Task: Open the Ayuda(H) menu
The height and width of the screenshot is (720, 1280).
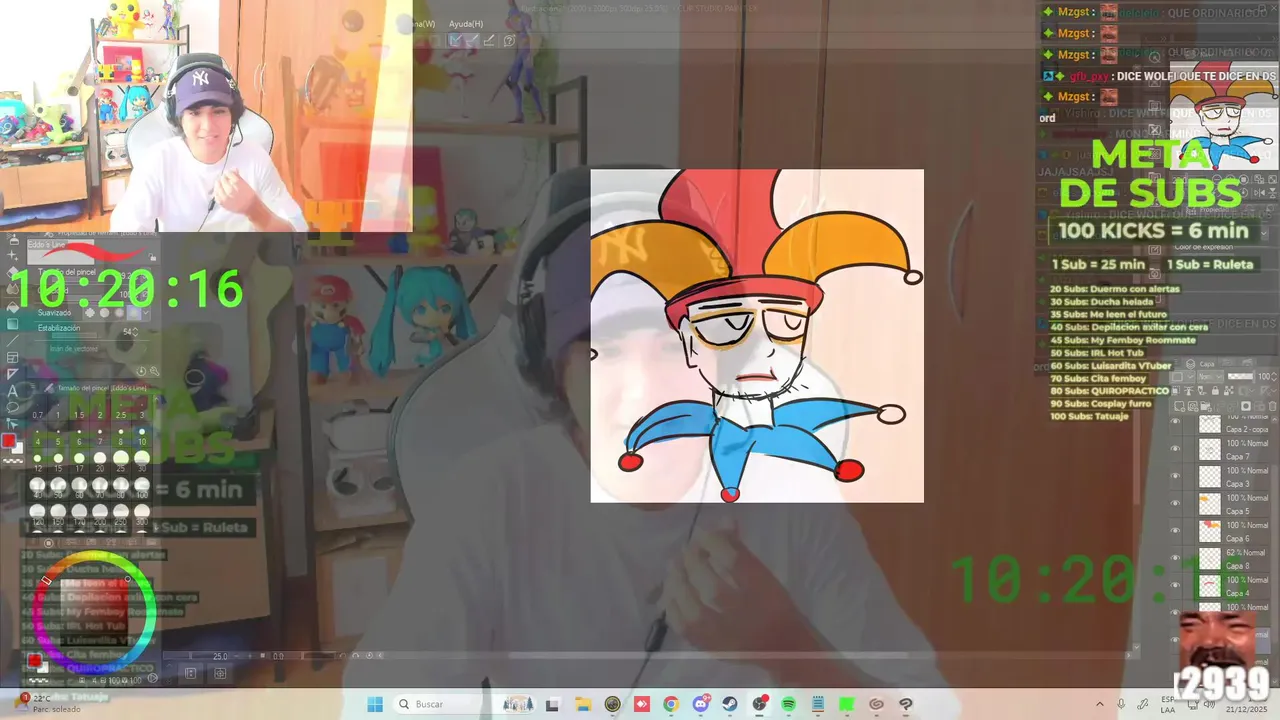Action: pos(466,24)
